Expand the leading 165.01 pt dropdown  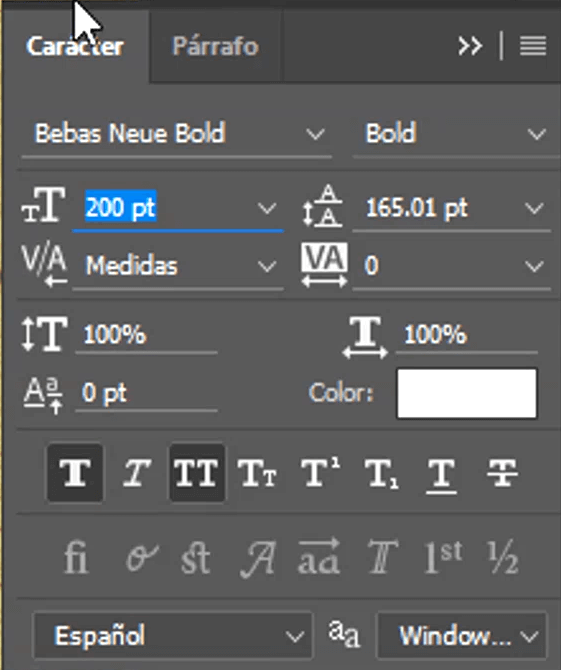(534, 209)
